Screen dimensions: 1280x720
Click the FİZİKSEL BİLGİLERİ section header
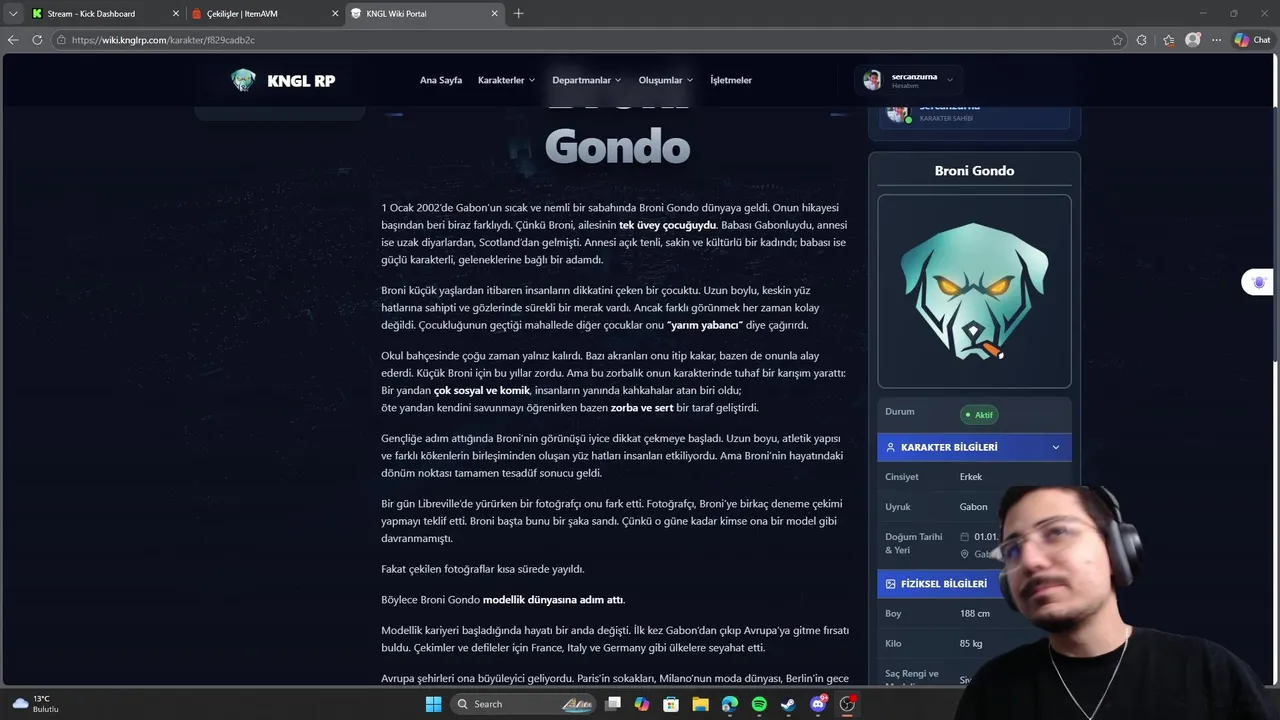pos(974,583)
